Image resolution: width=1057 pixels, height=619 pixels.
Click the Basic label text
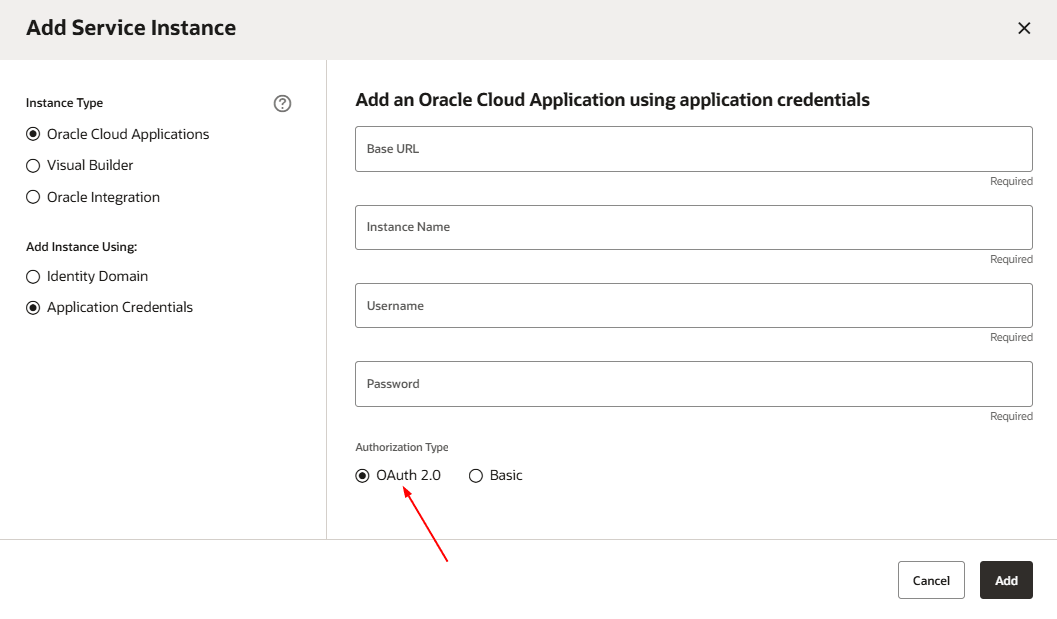505,475
